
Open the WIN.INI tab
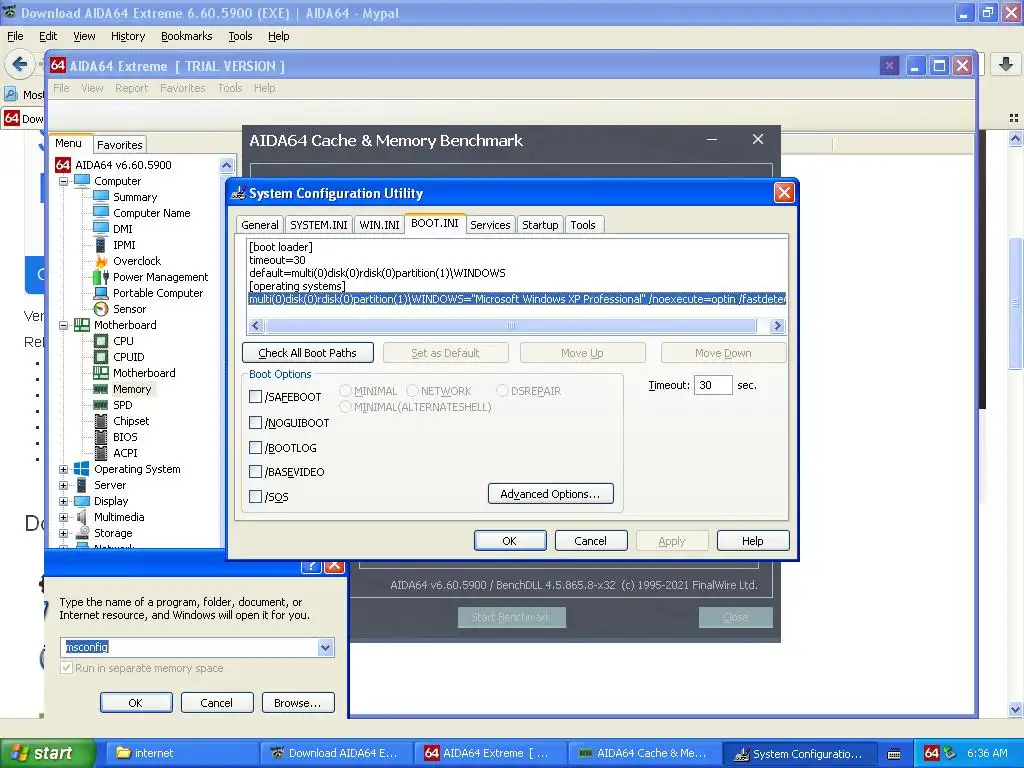[379, 225]
